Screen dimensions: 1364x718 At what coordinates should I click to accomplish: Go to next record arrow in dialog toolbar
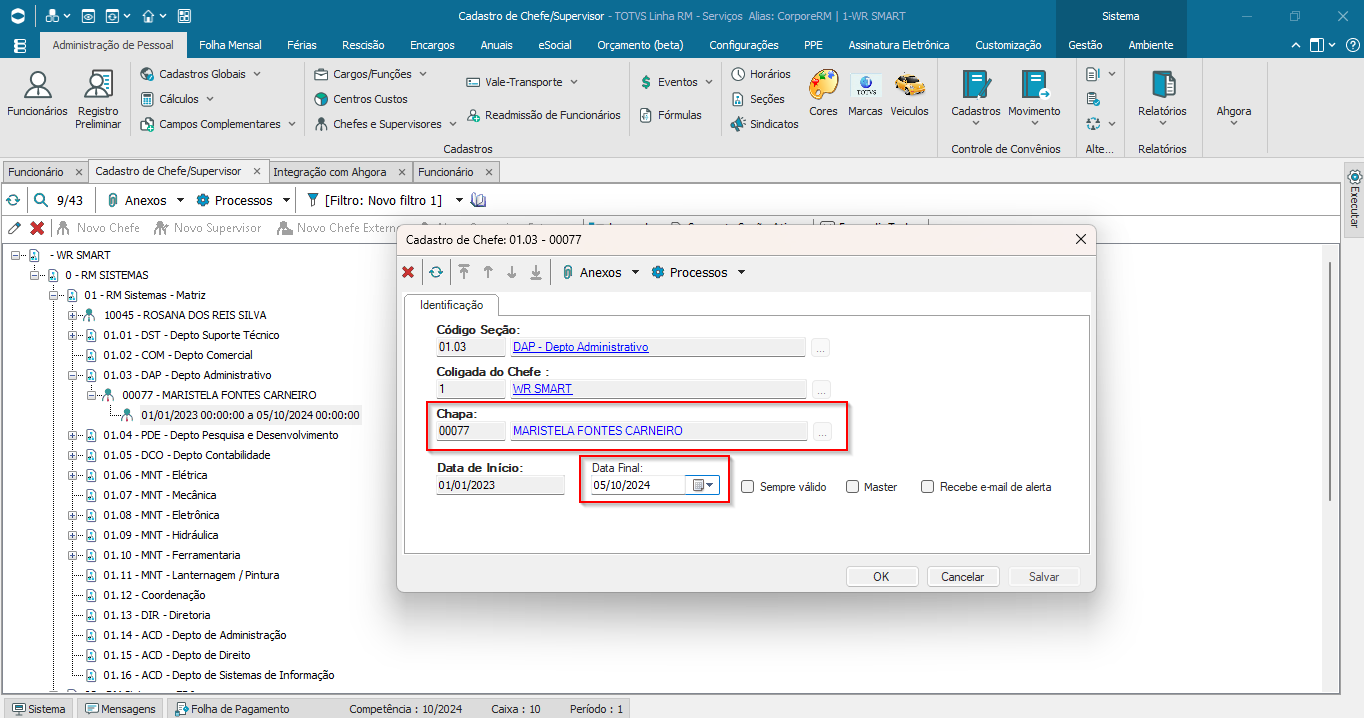pos(512,272)
